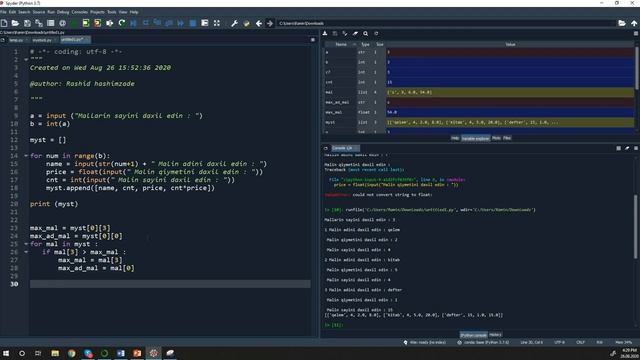Continue debugging with the double-arrow icon
Screen dimensions: 640x360
click(x=181, y=23)
